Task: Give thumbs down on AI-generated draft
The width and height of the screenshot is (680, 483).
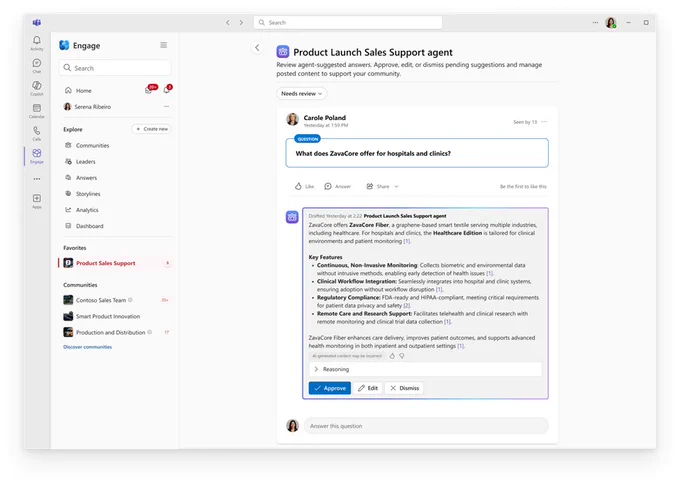Action: (402, 356)
